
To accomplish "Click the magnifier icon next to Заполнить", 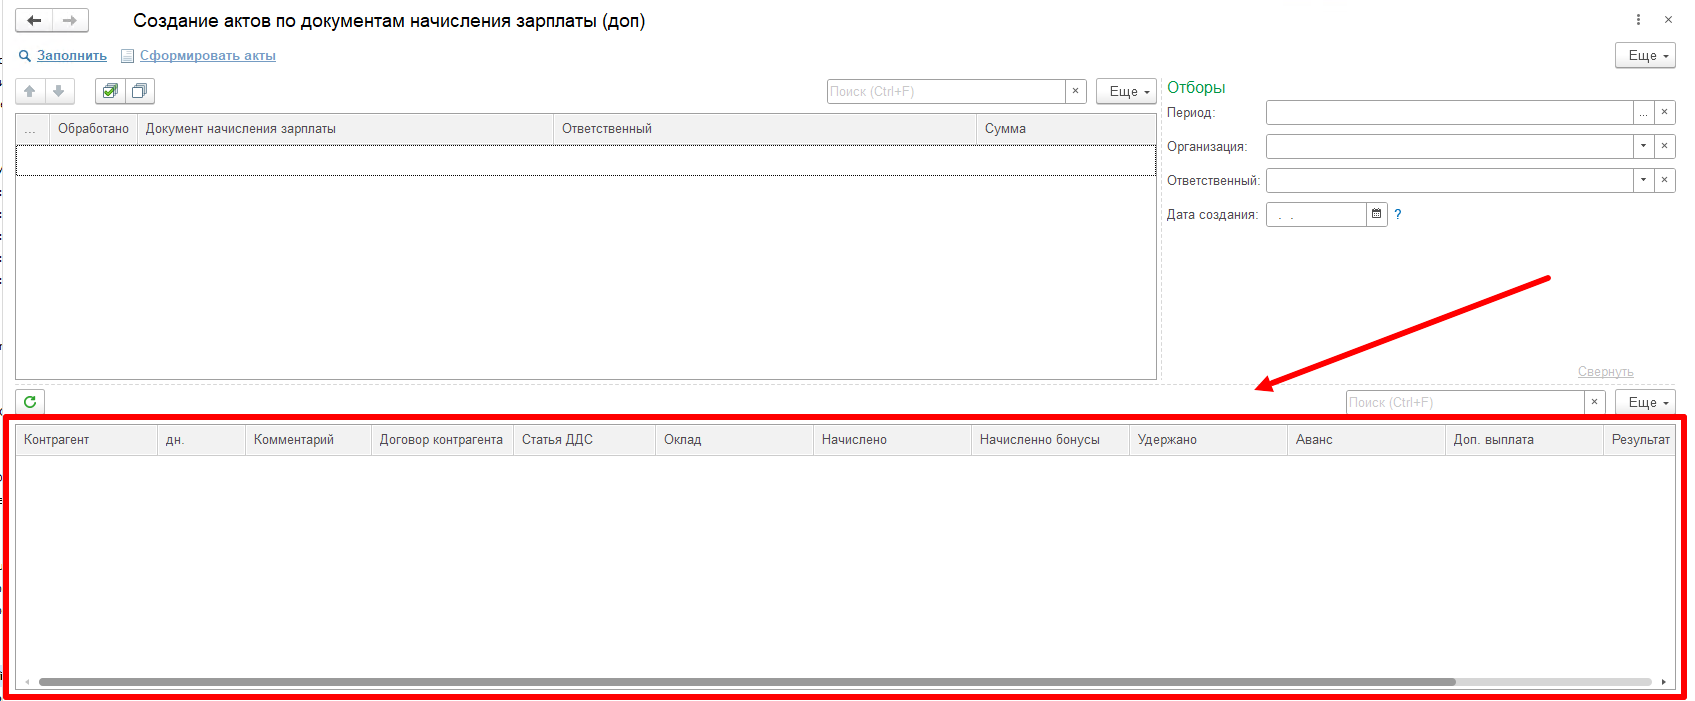I will click(x=25, y=56).
